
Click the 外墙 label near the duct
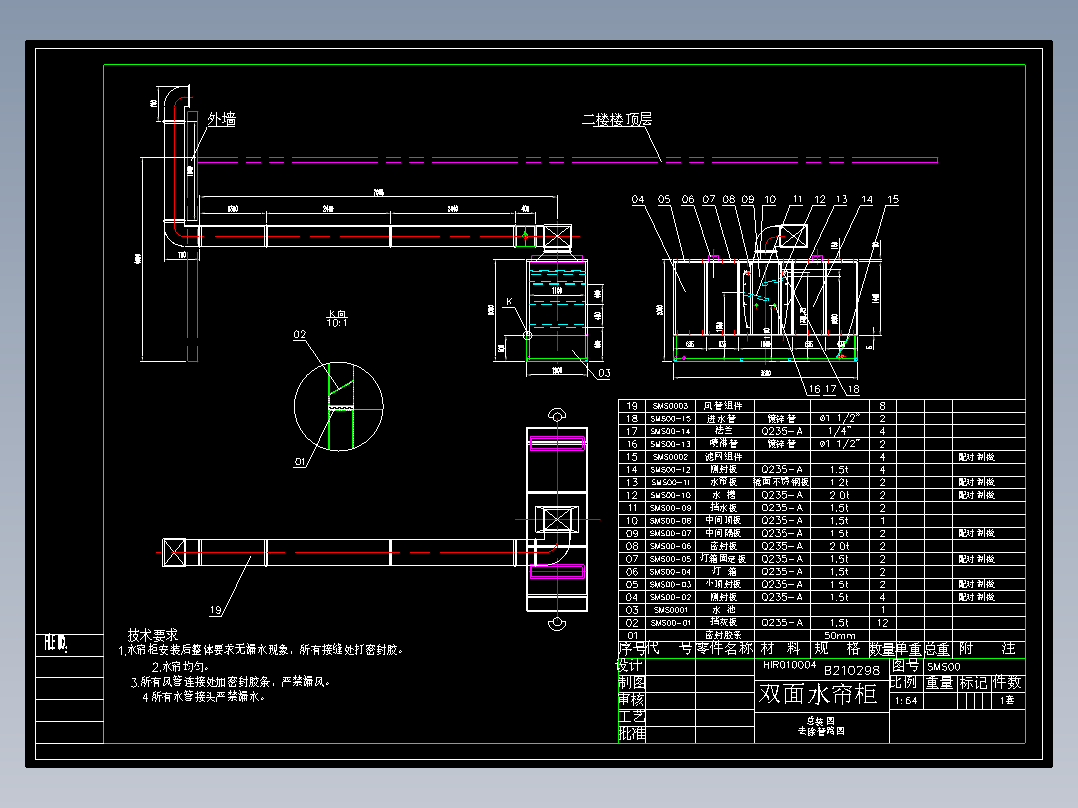221,119
